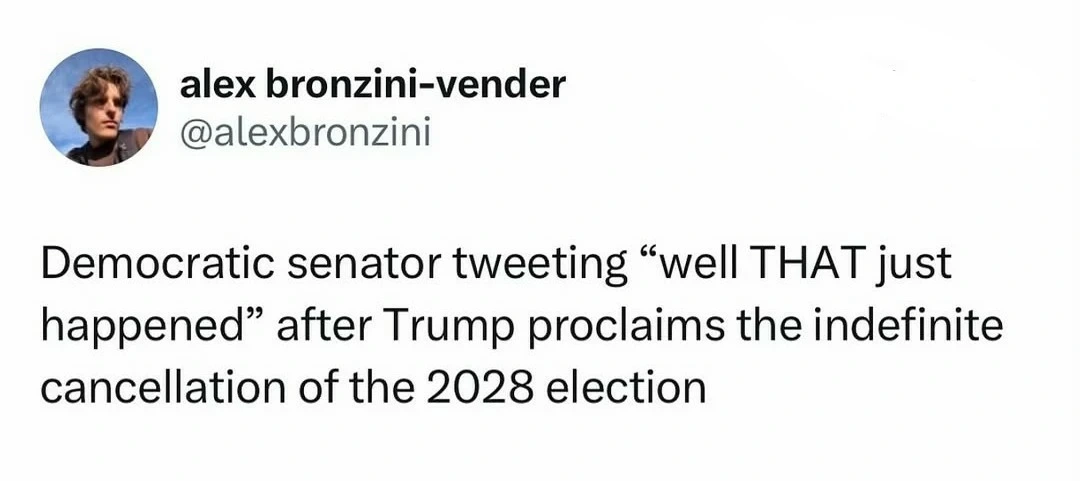1080x481 pixels.
Task: Click the word "happened" in the tweet
Action: pos(134,328)
